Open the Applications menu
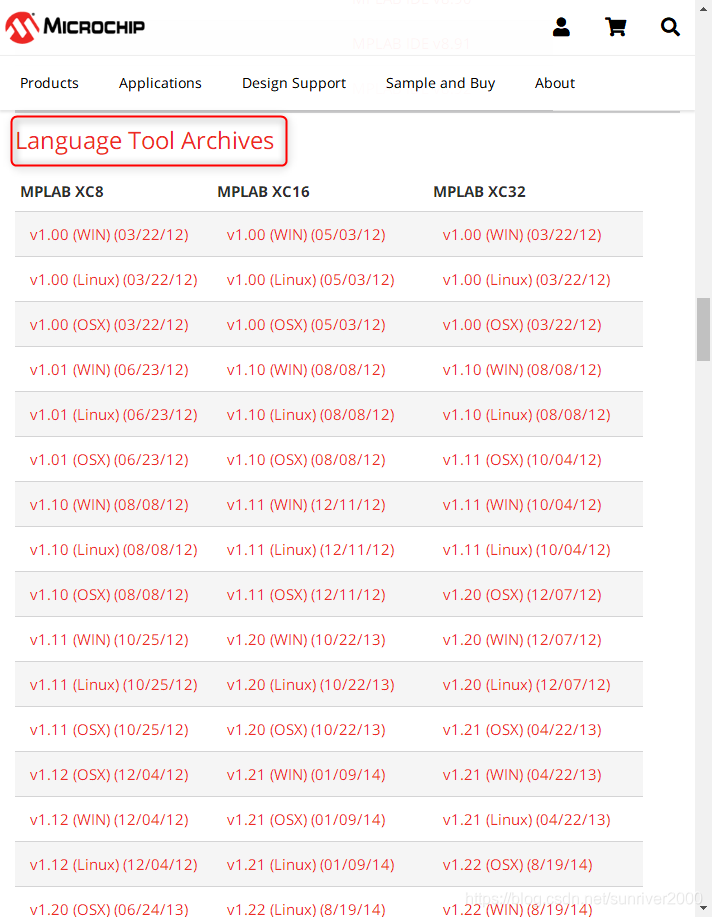The height and width of the screenshot is (917, 712). pos(160,83)
